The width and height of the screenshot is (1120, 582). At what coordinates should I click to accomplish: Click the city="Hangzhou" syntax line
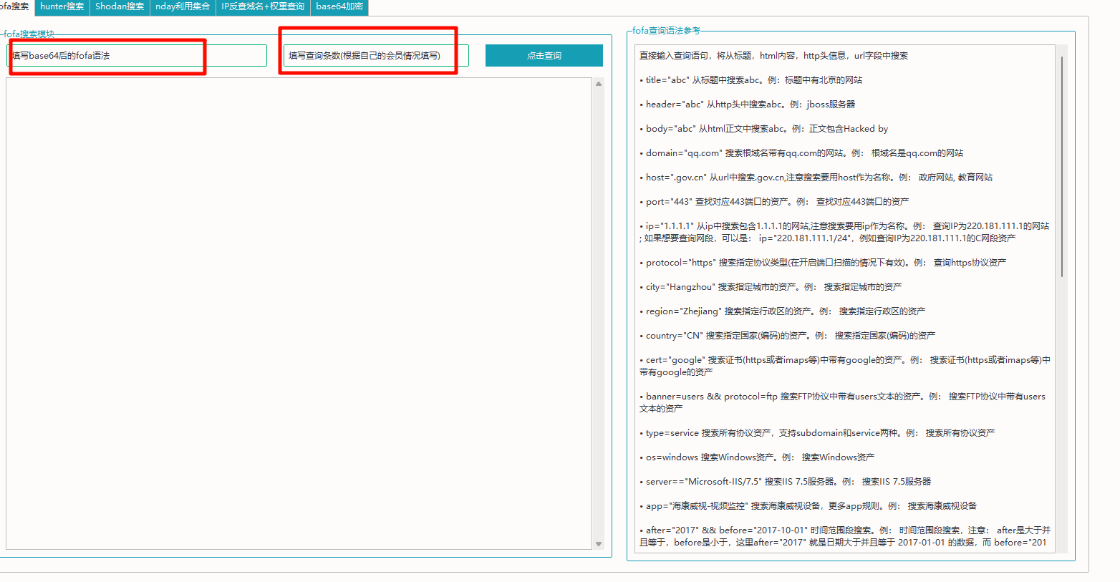coord(771,286)
